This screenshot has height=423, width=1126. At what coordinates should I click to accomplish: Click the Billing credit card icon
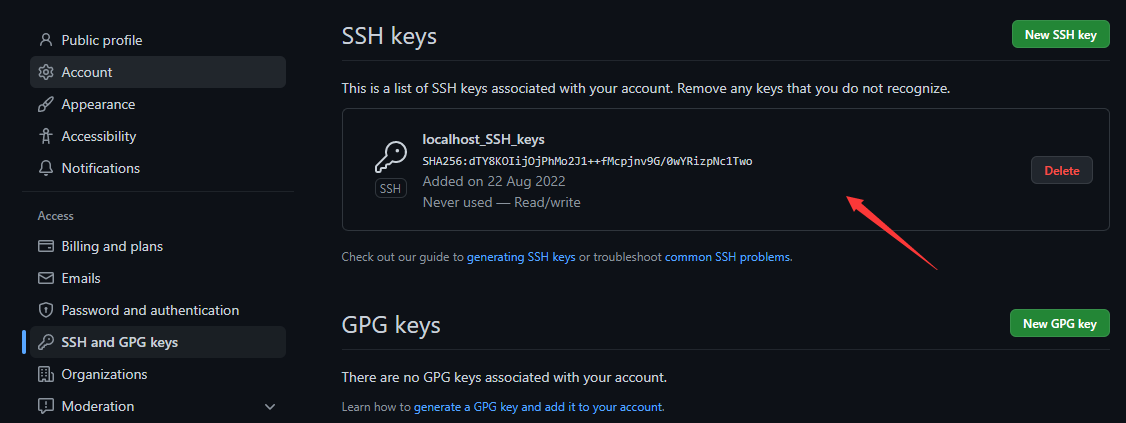45,246
